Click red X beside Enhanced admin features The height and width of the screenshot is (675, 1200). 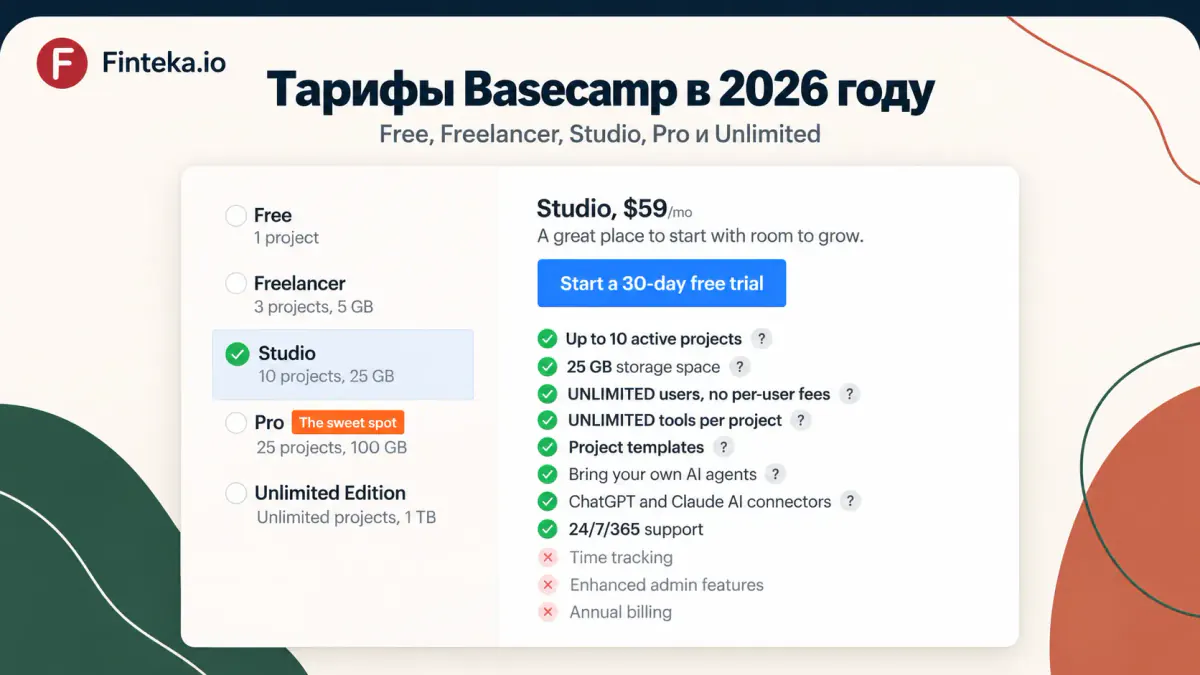coord(547,584)
